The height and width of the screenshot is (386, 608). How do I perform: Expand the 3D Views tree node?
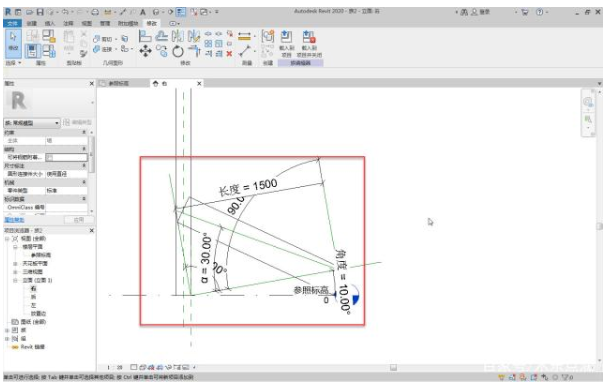click(15, 272)
